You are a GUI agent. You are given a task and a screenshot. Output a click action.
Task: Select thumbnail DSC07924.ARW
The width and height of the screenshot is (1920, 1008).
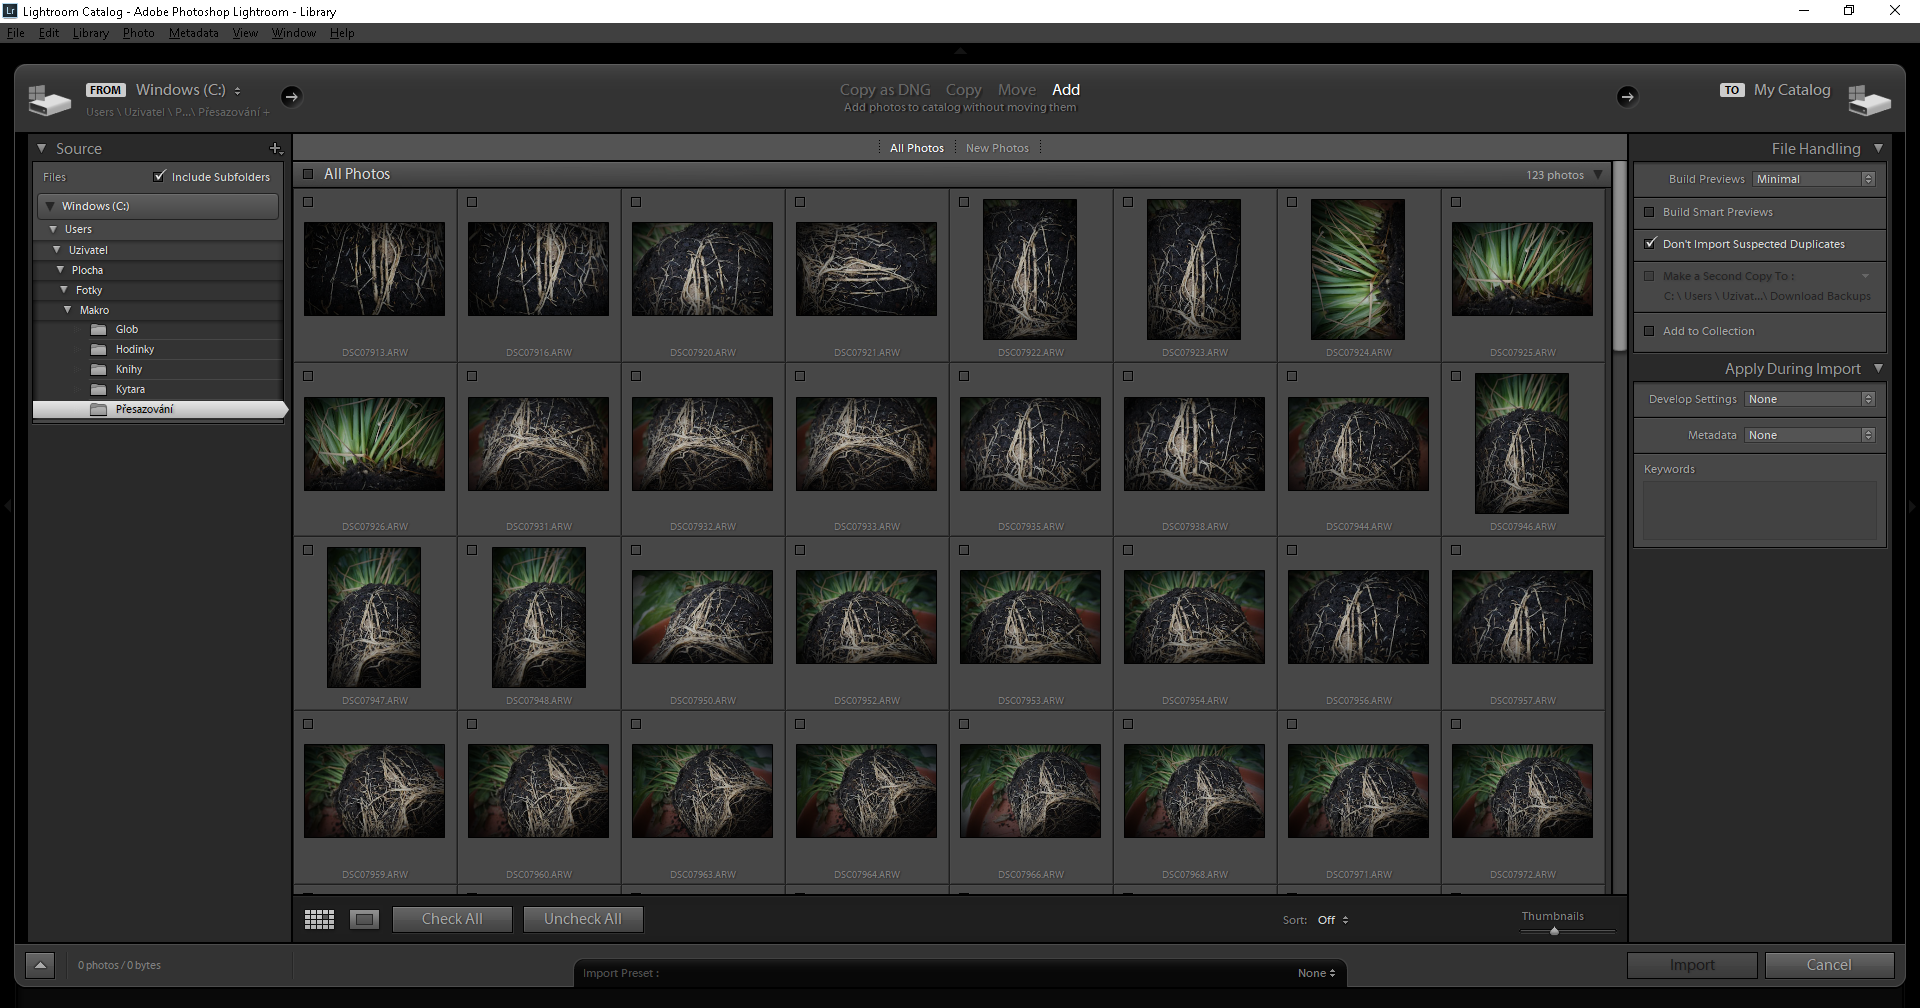pyautogui.click(x=1357, y=269)
